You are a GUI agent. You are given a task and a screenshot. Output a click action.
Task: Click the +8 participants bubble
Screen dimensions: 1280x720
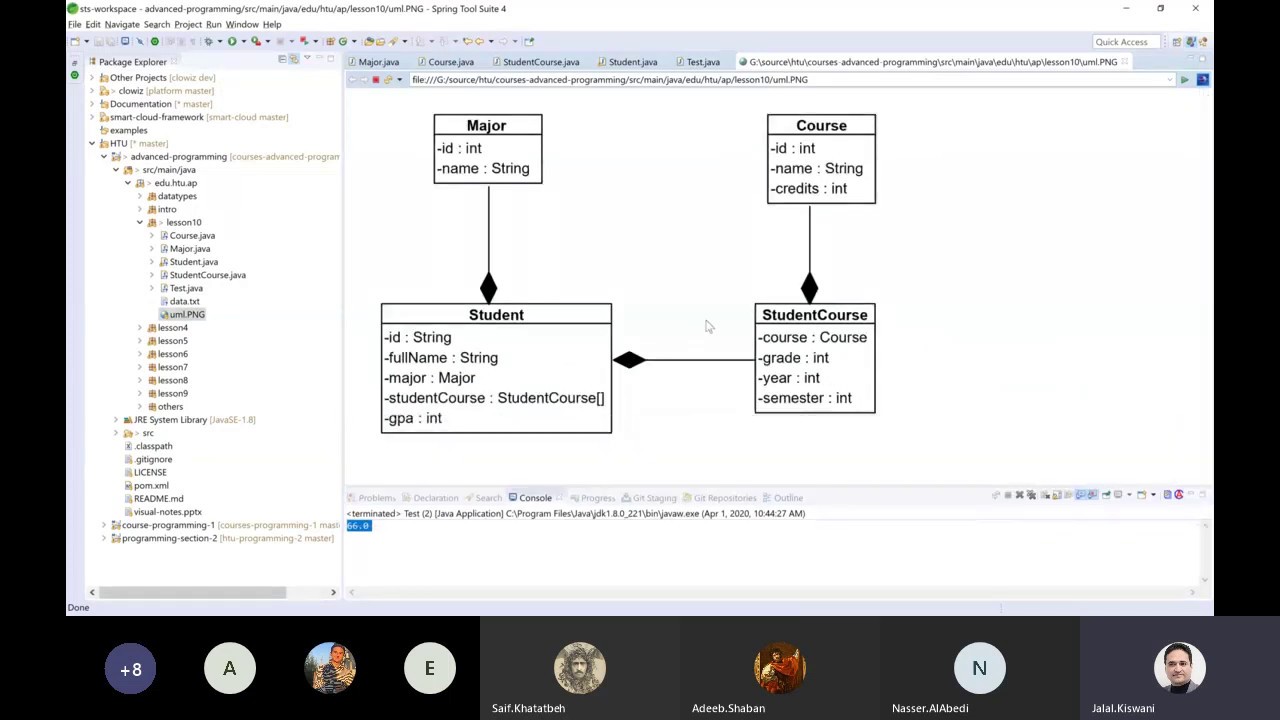131,669
